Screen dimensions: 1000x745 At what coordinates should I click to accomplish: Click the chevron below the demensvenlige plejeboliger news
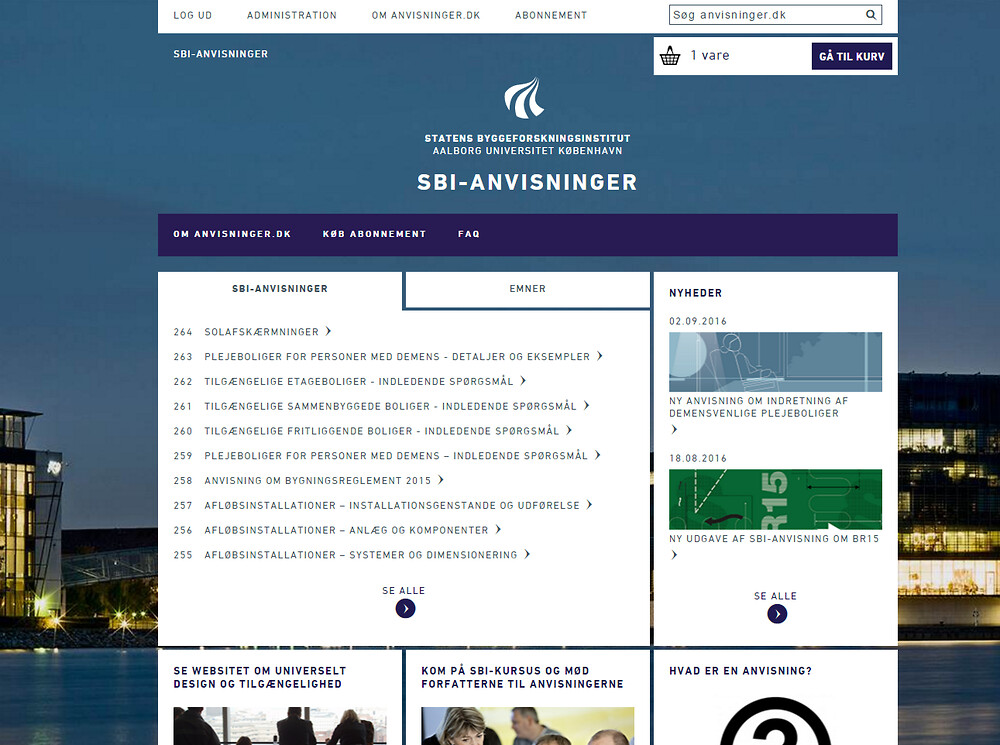coord(674,430)
